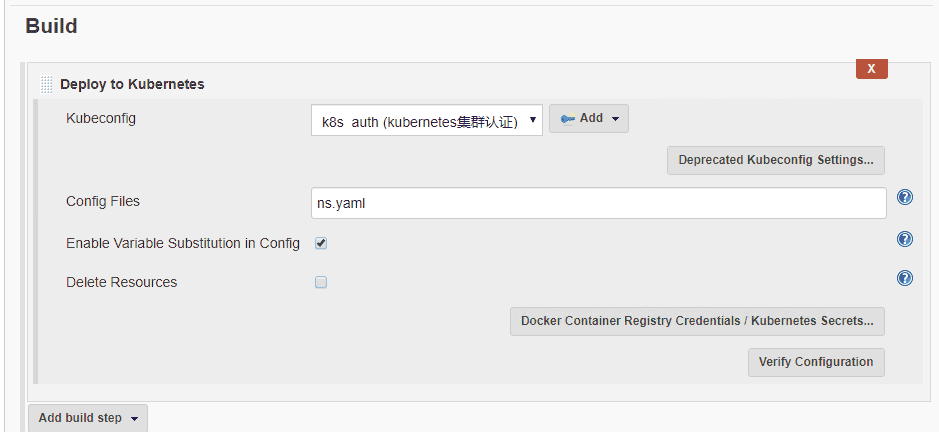
Task: Click the Deploy to Kubernetes step title
Action: click(x=132, y=85)
